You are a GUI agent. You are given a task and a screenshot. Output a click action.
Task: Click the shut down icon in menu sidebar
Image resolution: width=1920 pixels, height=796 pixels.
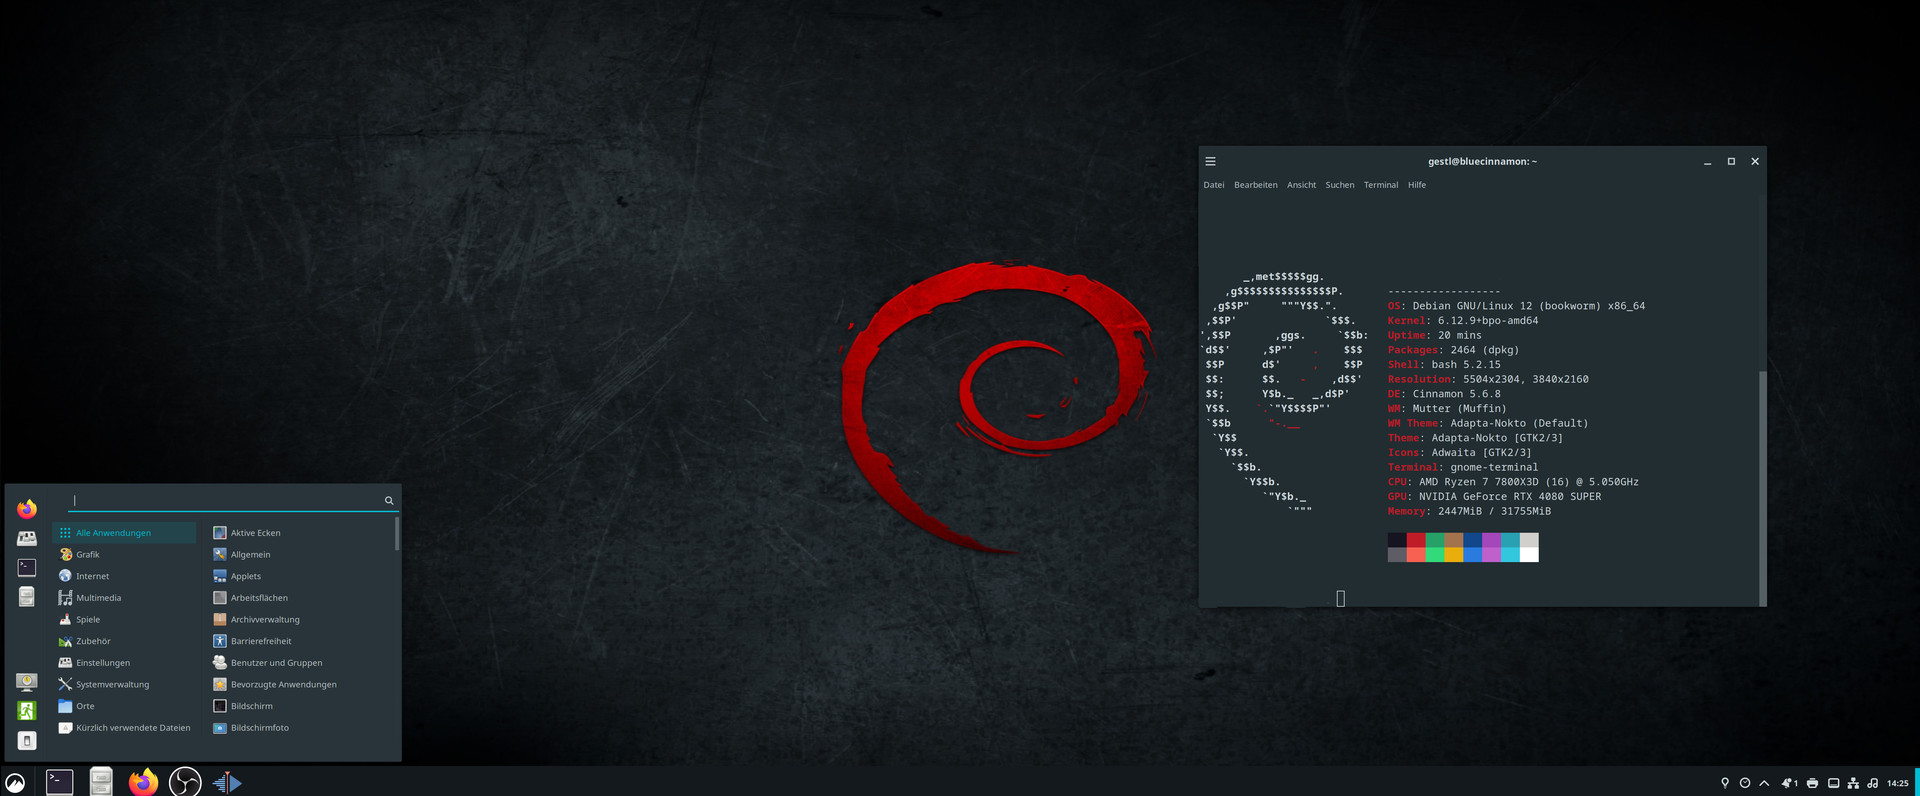tap(27, 741)
